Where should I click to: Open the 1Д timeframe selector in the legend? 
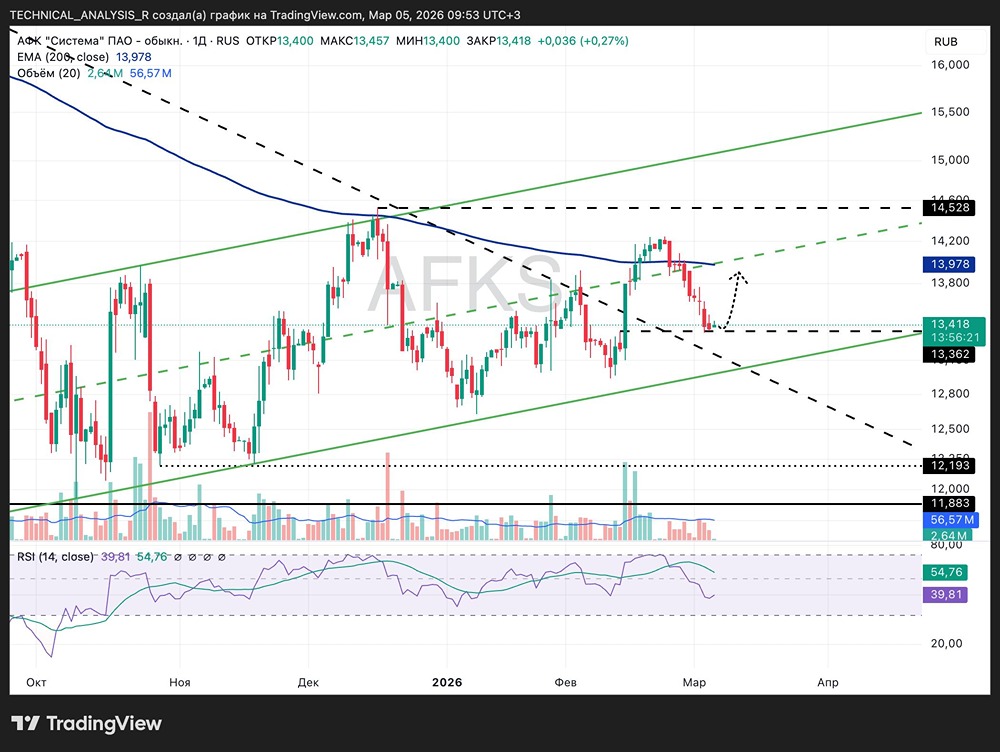(197, 41)
